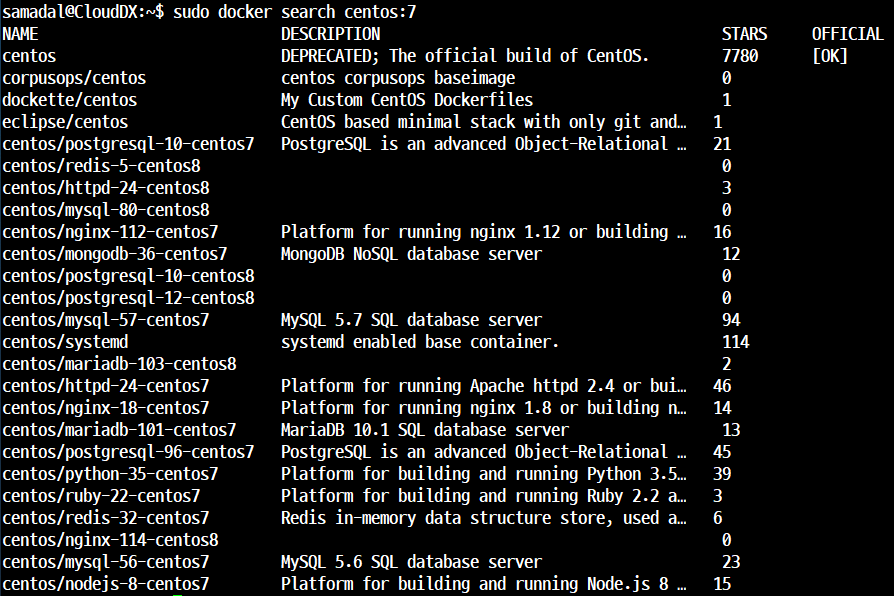
Task: Select star count 114 for centos/systemd
Action: (735, 342)
